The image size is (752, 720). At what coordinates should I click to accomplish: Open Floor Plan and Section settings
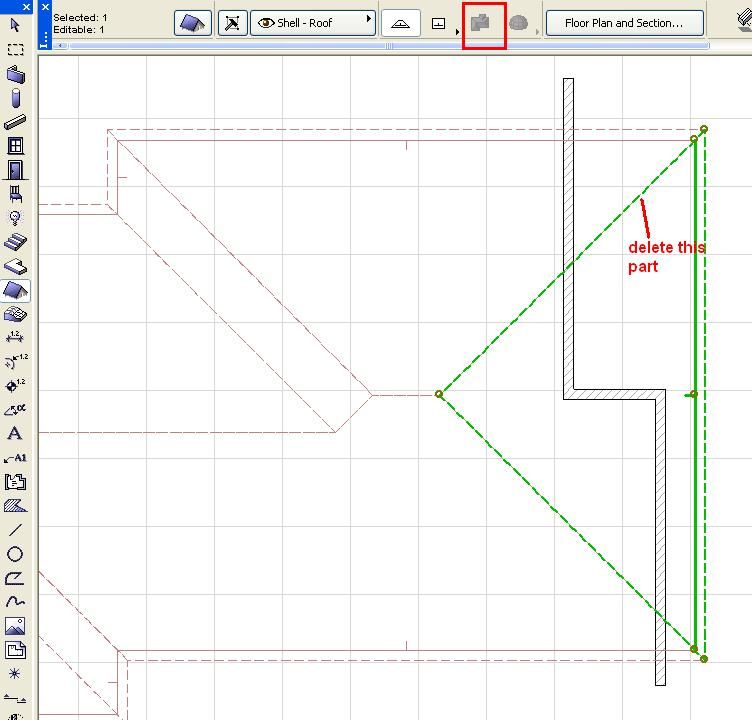coord(625,23)
